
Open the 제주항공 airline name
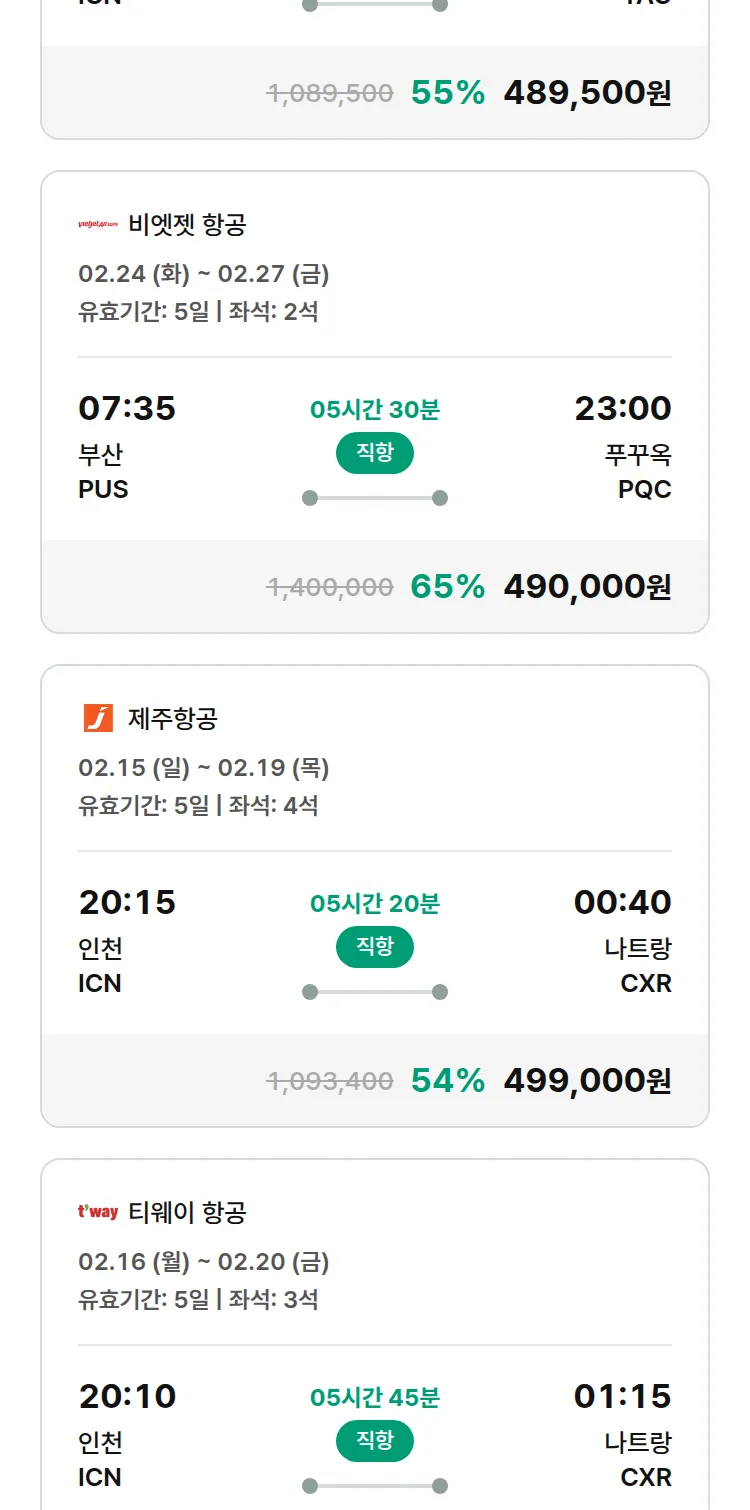tap(173, 718)
